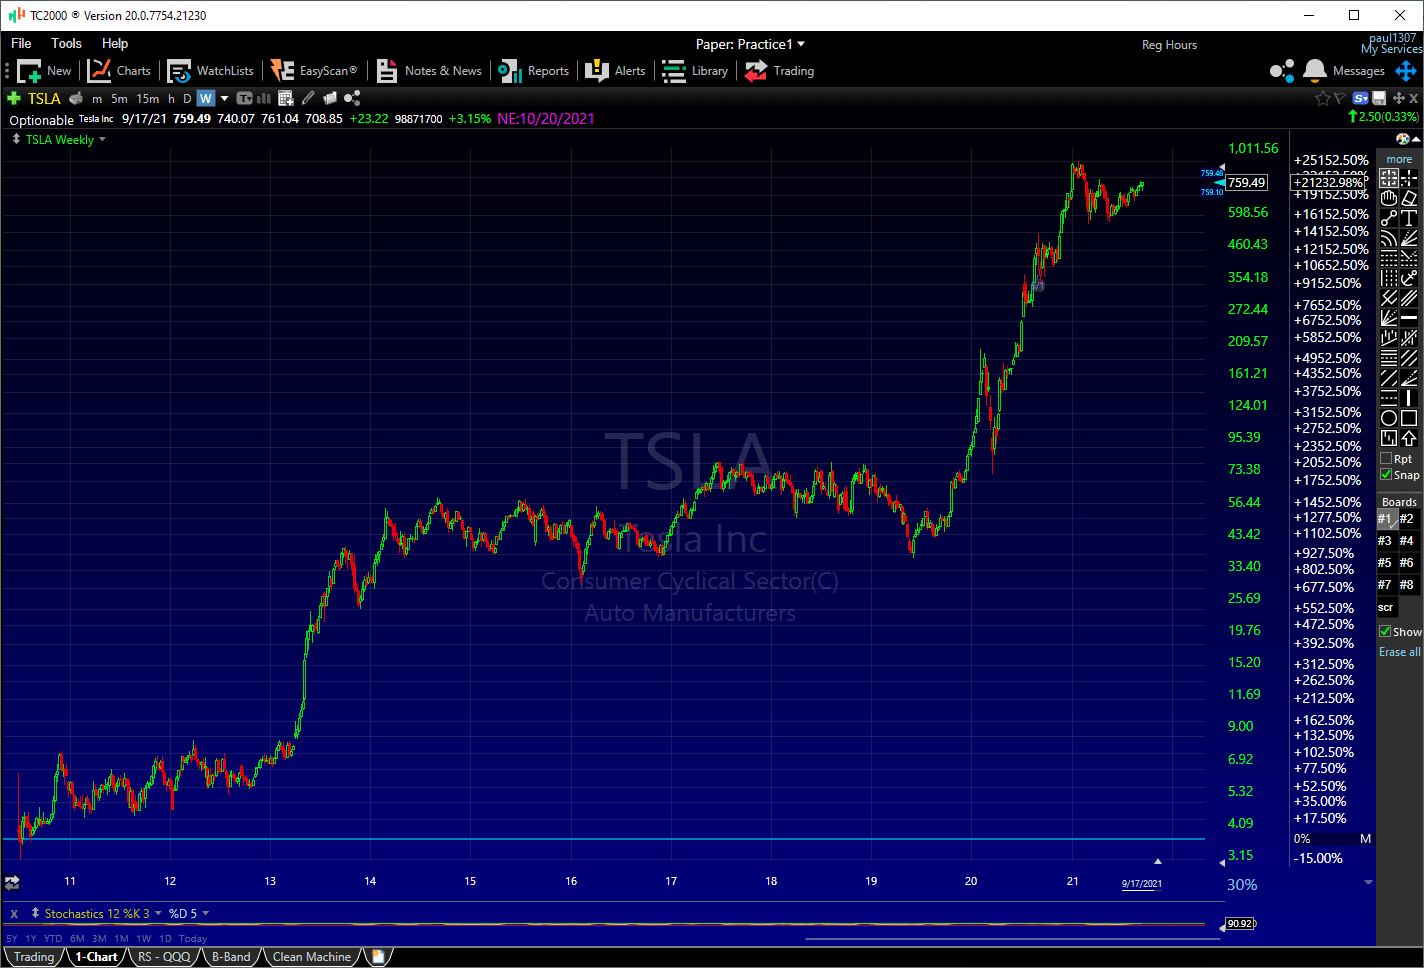This screenshot has width=1424, height=968.
Task: Select the trendline drawing tool
Action: pyautogui.click(x=1389, y=218)
